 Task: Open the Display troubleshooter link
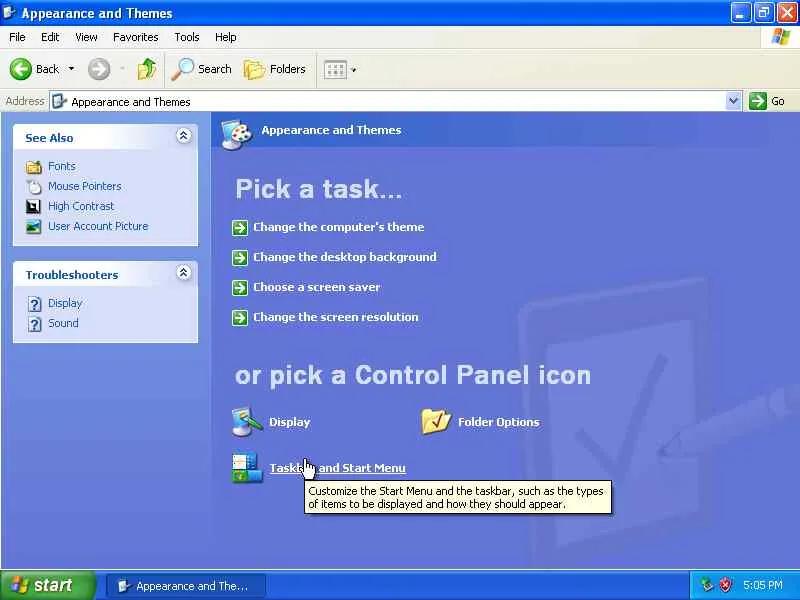[x=65, y=303]
